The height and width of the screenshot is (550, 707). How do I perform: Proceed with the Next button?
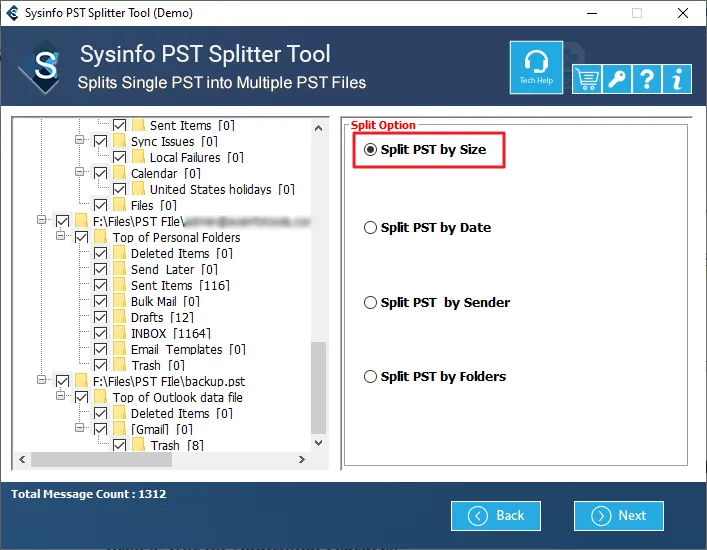click(x=619, y=516)
